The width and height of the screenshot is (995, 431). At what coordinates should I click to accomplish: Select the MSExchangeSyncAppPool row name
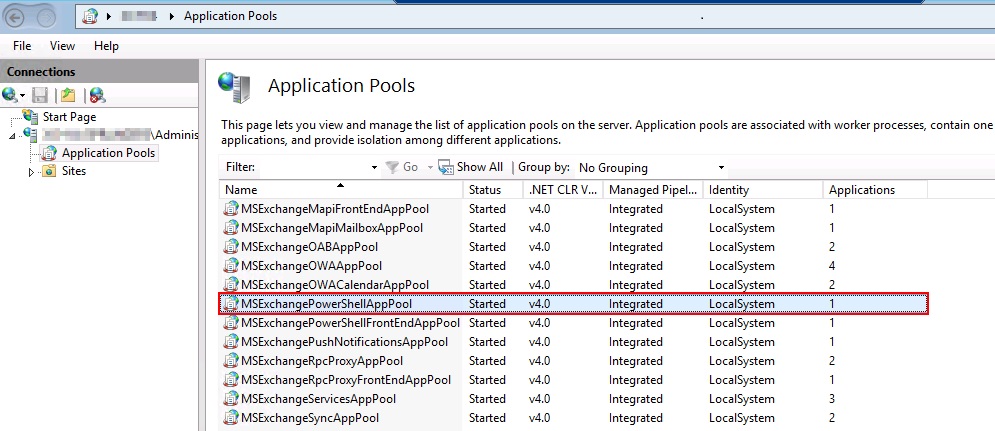310,418
